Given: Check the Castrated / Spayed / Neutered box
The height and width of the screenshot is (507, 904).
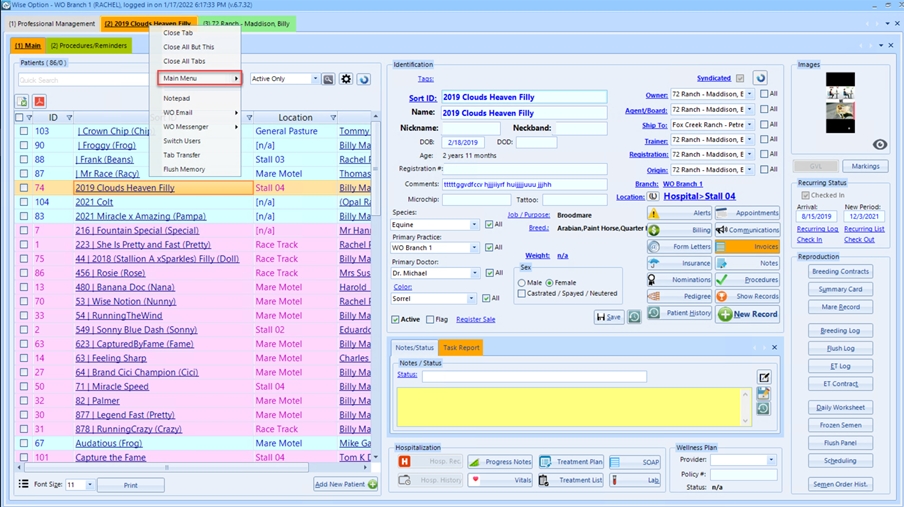Looking at the screenshot, I should 523,294.
